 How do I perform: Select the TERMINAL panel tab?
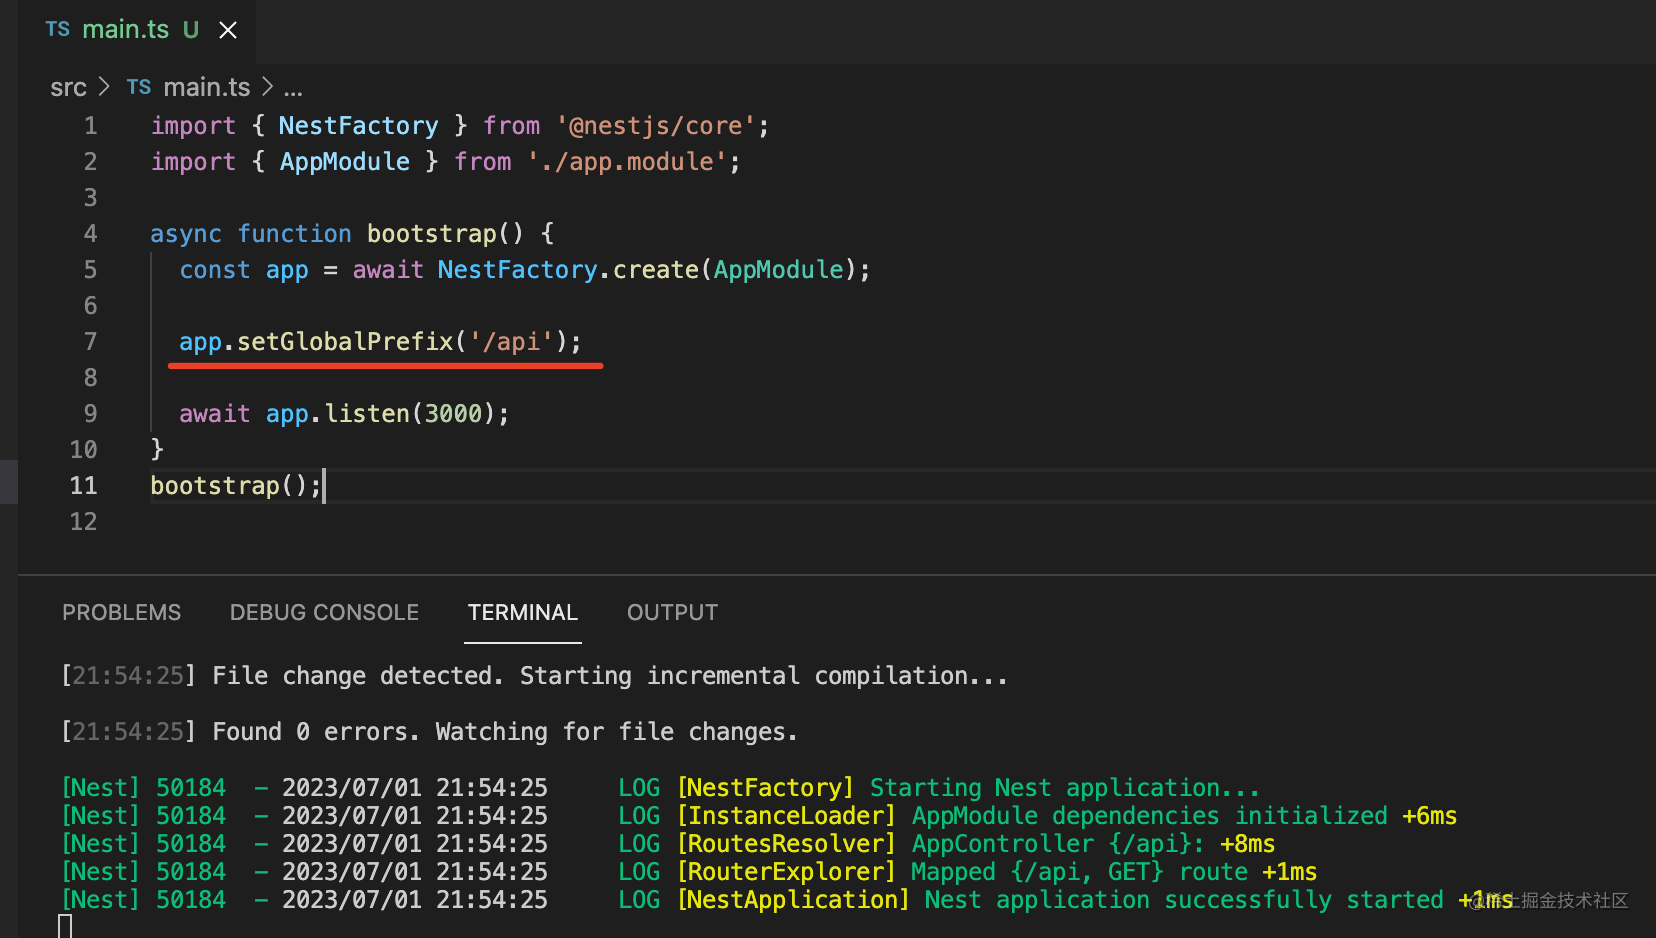[x=522, y=612]
